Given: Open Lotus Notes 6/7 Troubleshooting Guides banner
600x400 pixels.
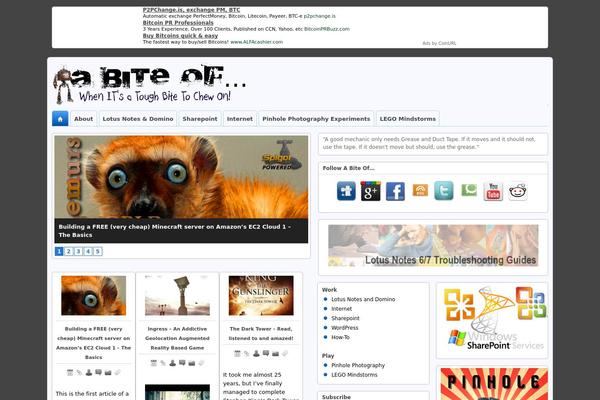Looking at the screenshot, I should point(433,245).
